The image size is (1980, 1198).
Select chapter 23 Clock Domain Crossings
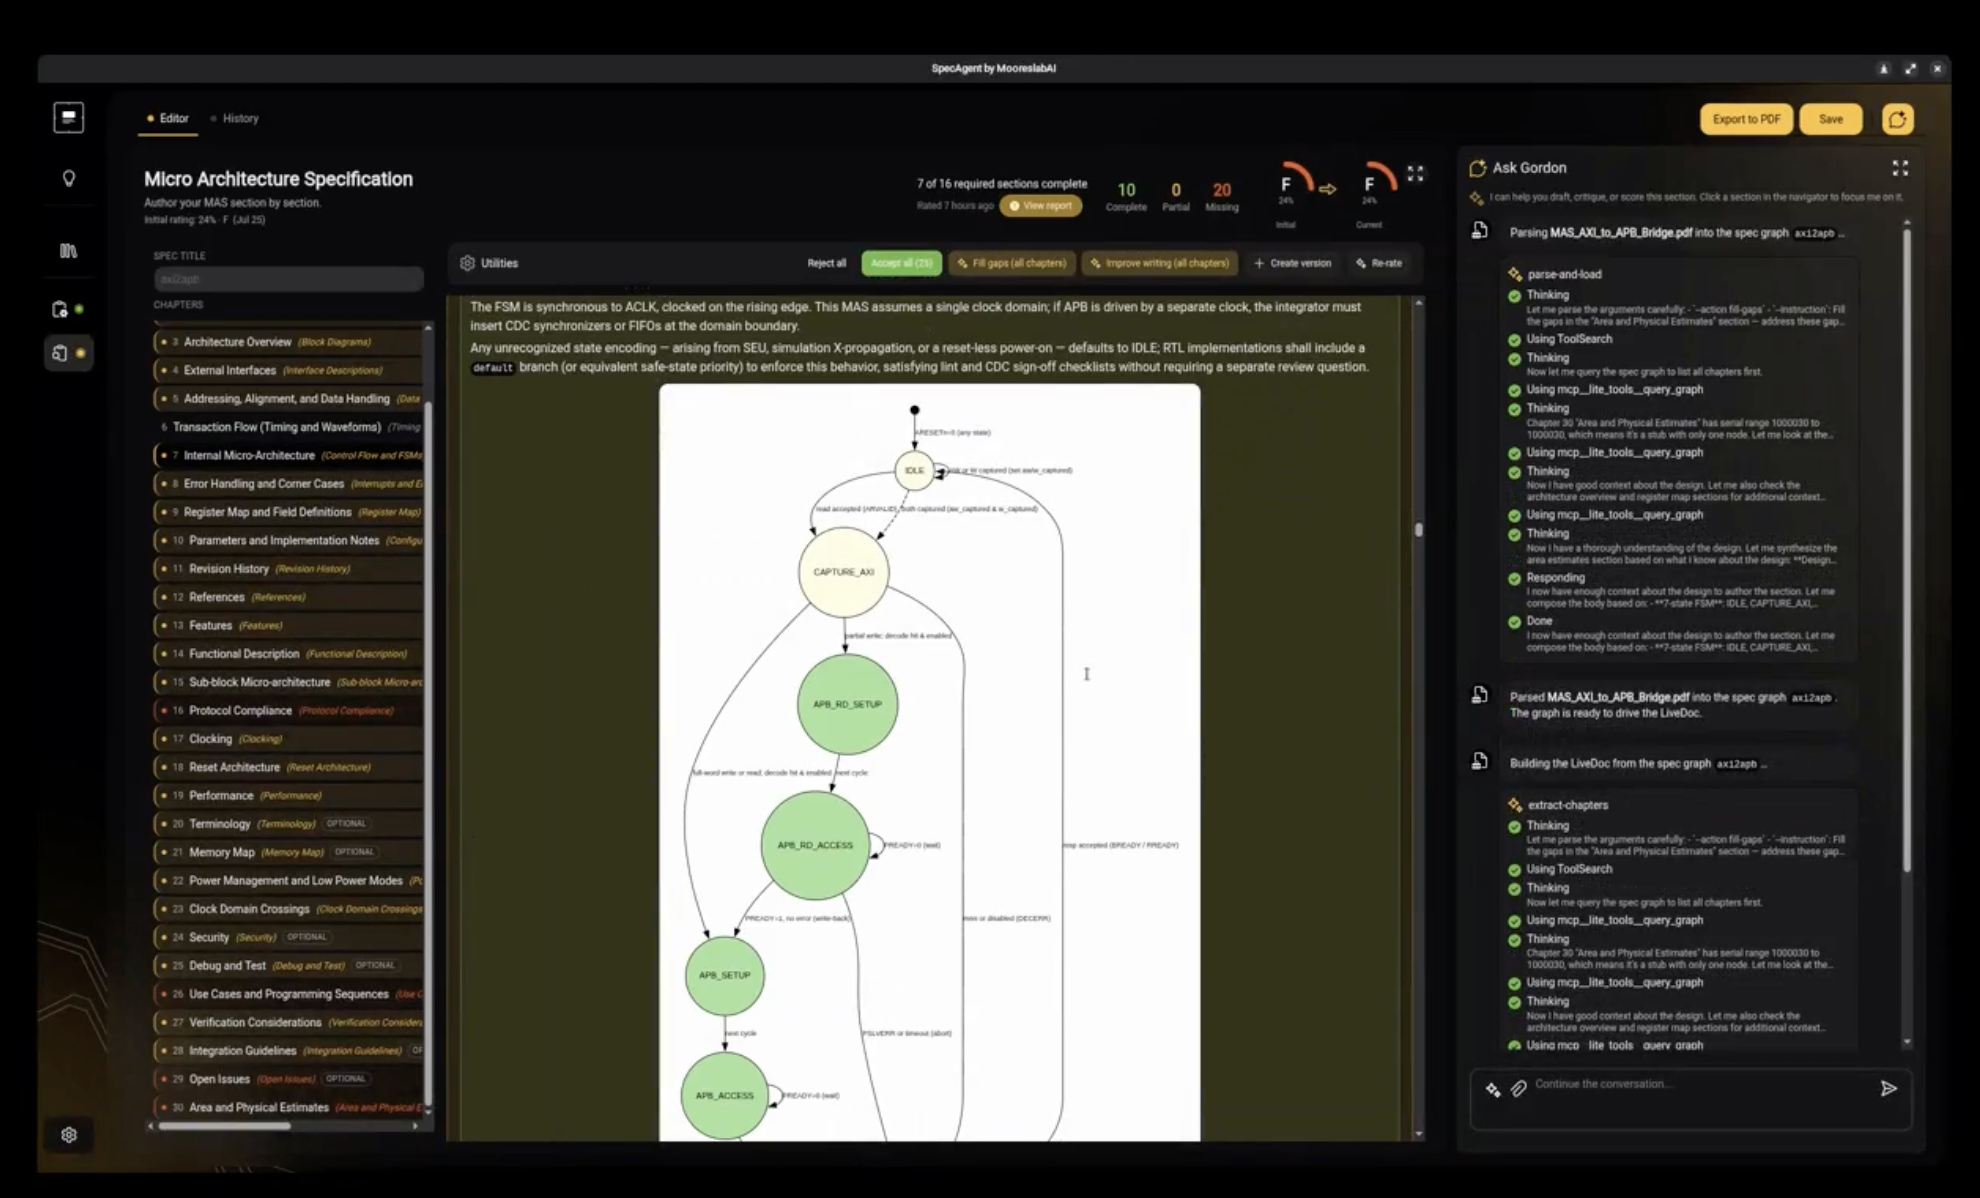coord(288,909)
